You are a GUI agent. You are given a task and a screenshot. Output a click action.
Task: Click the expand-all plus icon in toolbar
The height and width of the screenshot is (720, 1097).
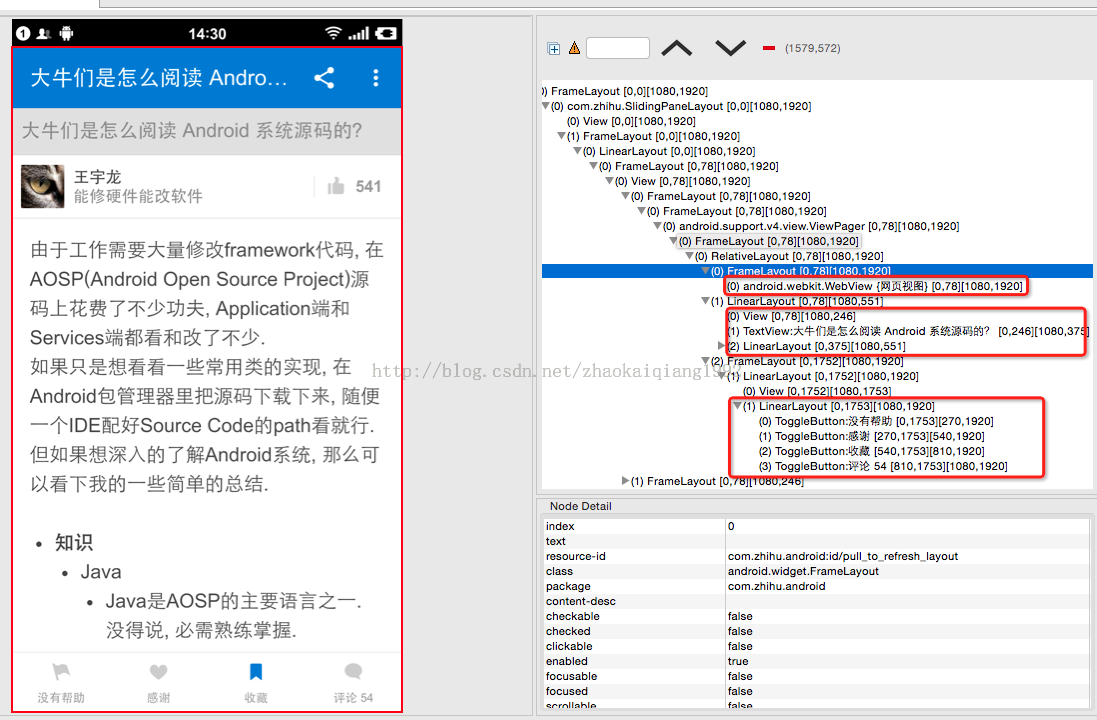point(553,48)
